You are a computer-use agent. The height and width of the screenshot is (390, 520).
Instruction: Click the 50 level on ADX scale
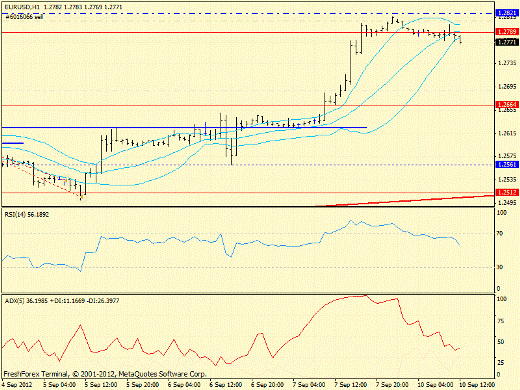[500, 342]
